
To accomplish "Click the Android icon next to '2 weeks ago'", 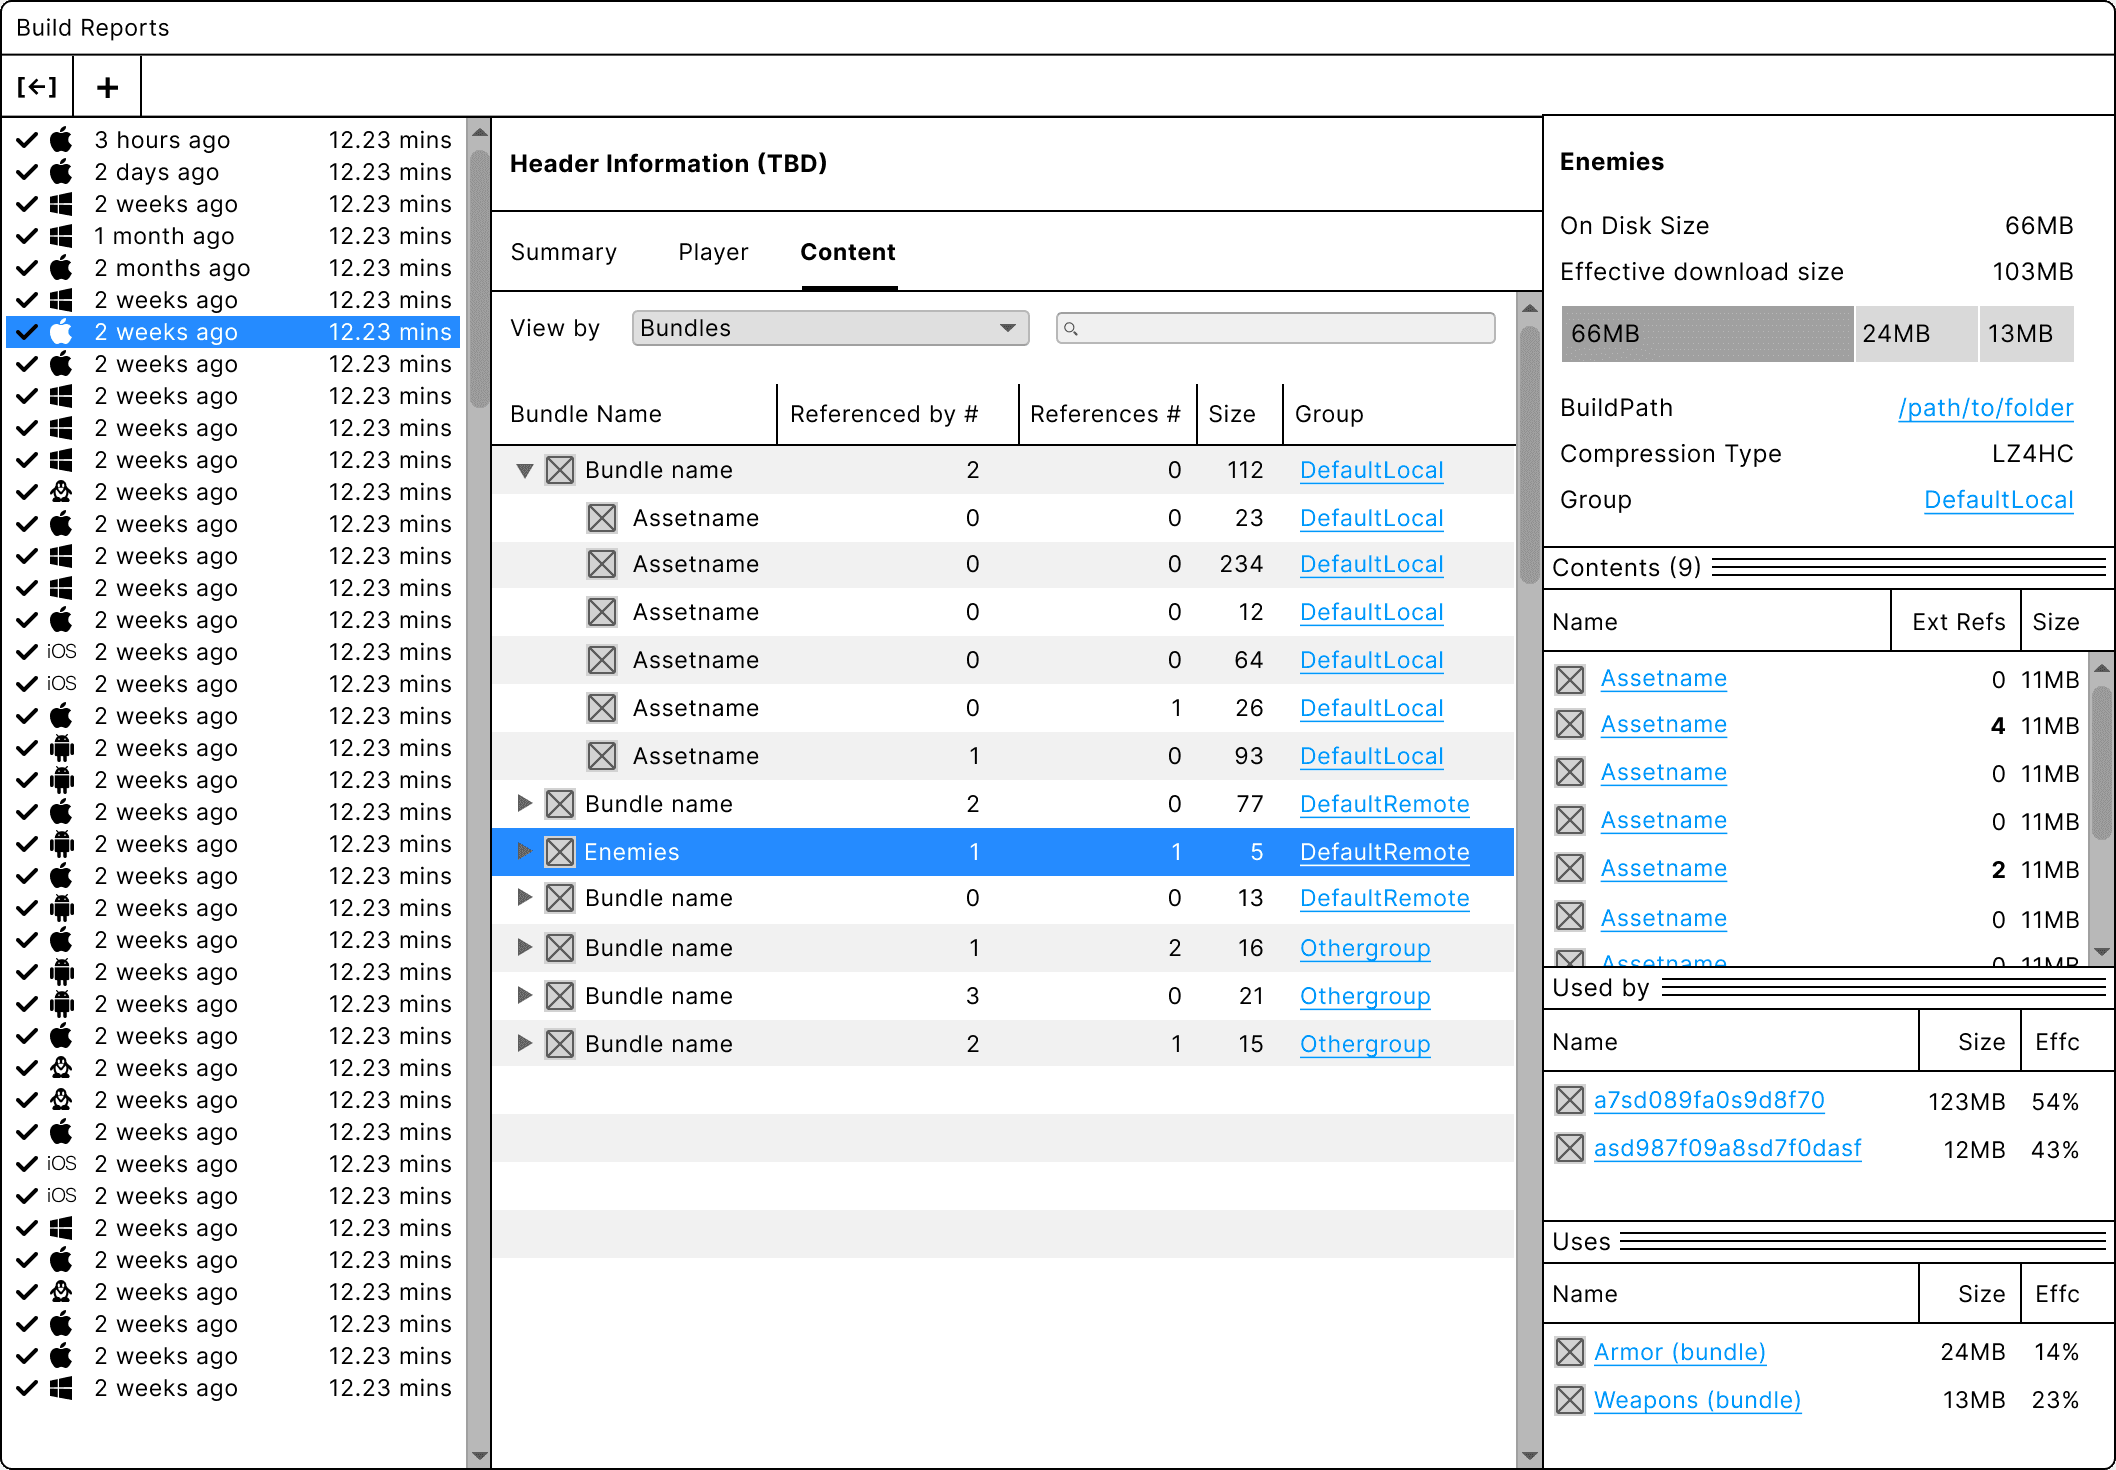I will (x=61, y=747).
